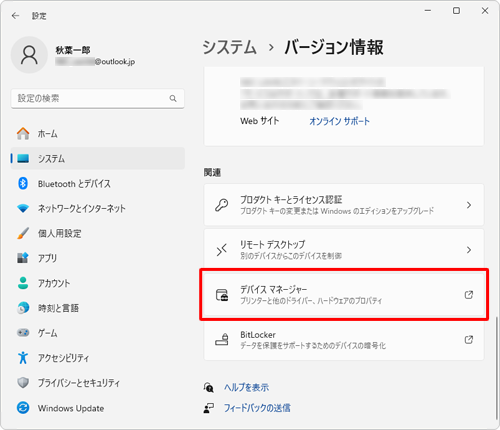Click the アプリ icon in sidebar
This screenshot has height=430, width=500.
[x=23, y=258]
